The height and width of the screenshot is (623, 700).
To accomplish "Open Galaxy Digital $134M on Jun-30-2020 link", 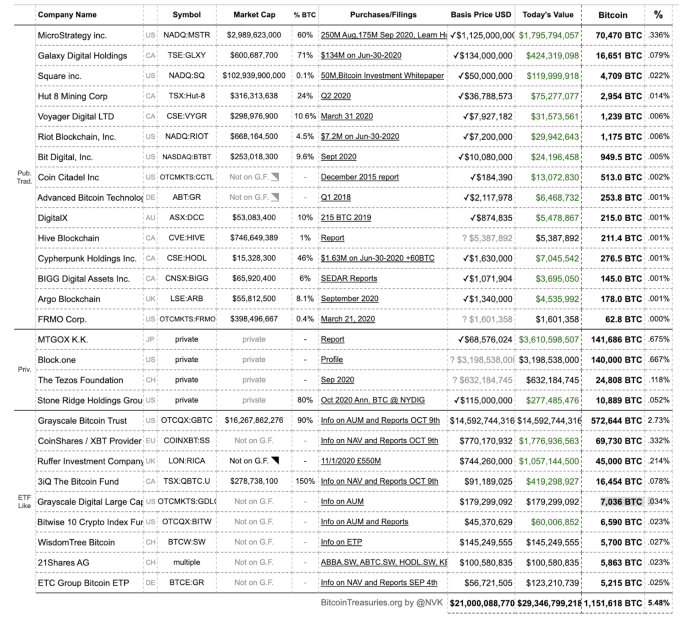I will [x=361, y=55].
